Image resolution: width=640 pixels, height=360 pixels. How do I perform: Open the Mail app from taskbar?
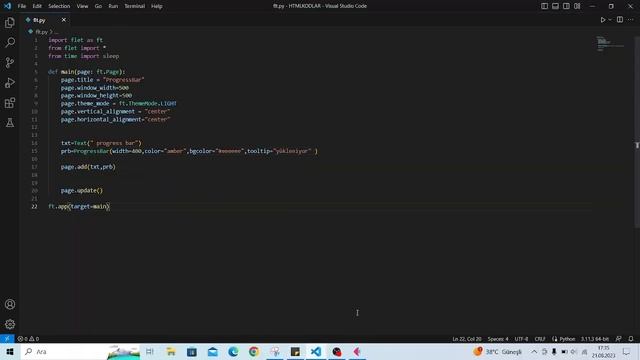(x=212, y=351)
